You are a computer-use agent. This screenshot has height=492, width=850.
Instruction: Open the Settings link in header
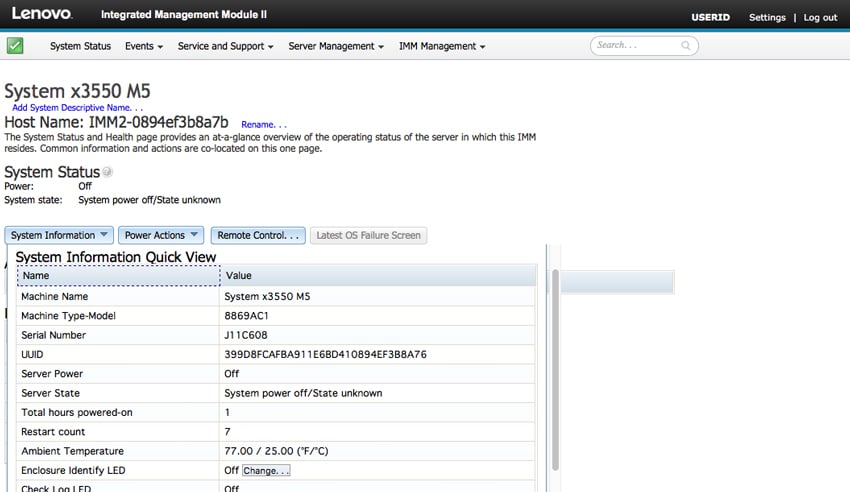tap(767, 17)
